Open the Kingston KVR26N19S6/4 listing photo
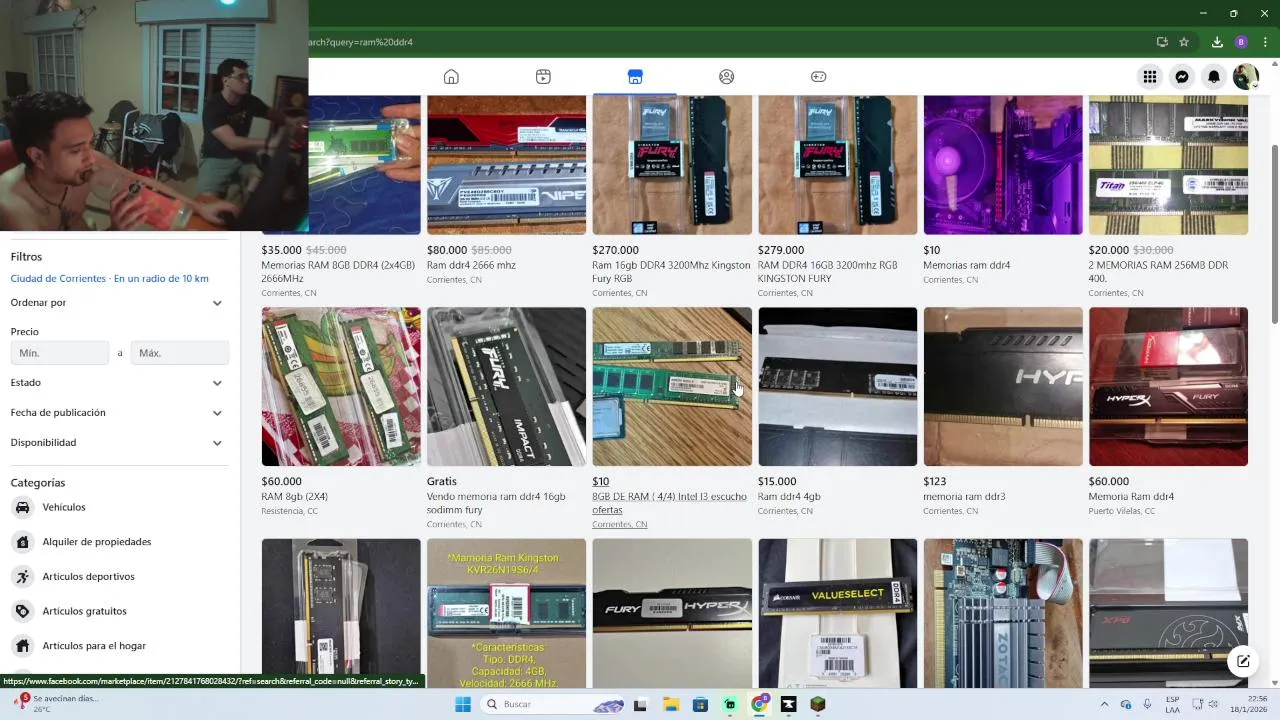Image resolution: width=1280 pixels, height=720 pixels. coord(506,613)
